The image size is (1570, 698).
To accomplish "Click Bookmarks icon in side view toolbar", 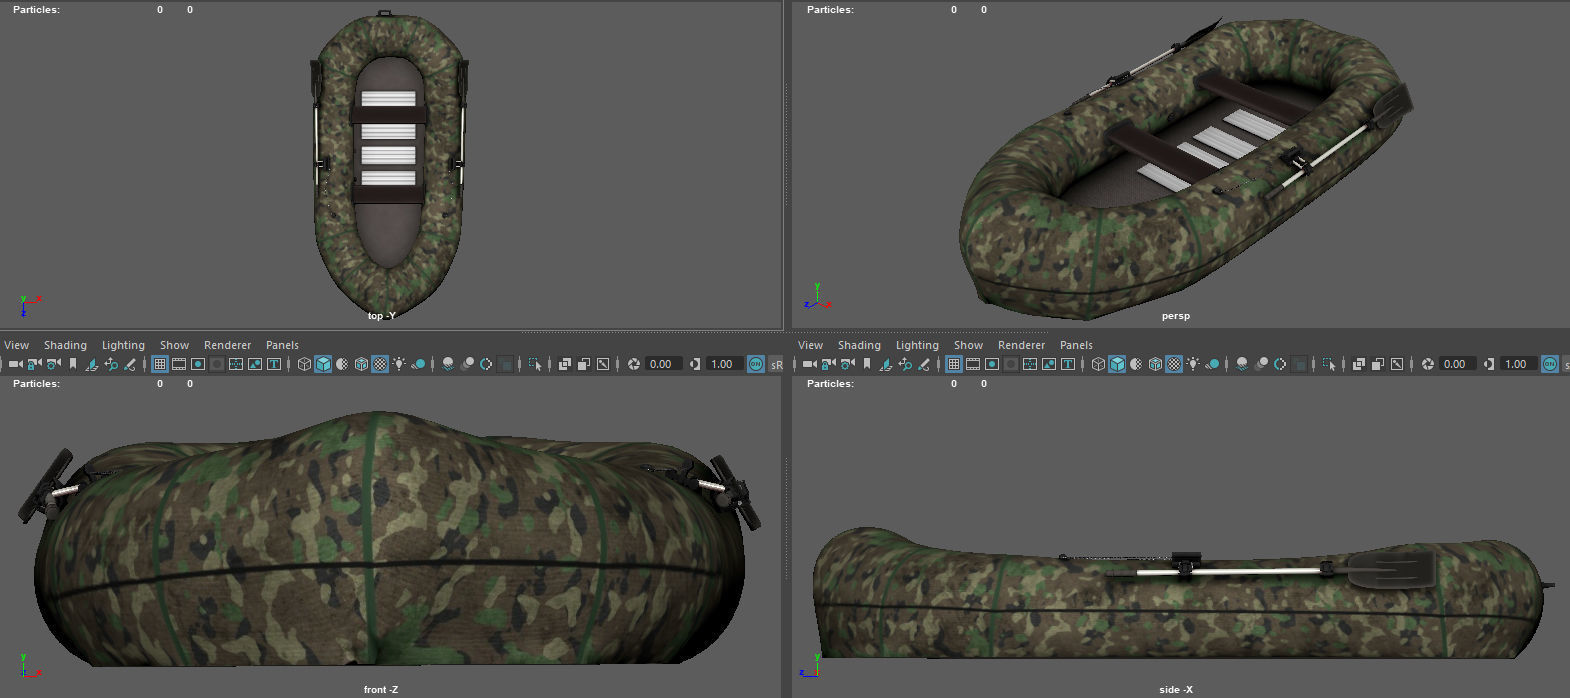I will pyautogui.click(x=867, y=364).
